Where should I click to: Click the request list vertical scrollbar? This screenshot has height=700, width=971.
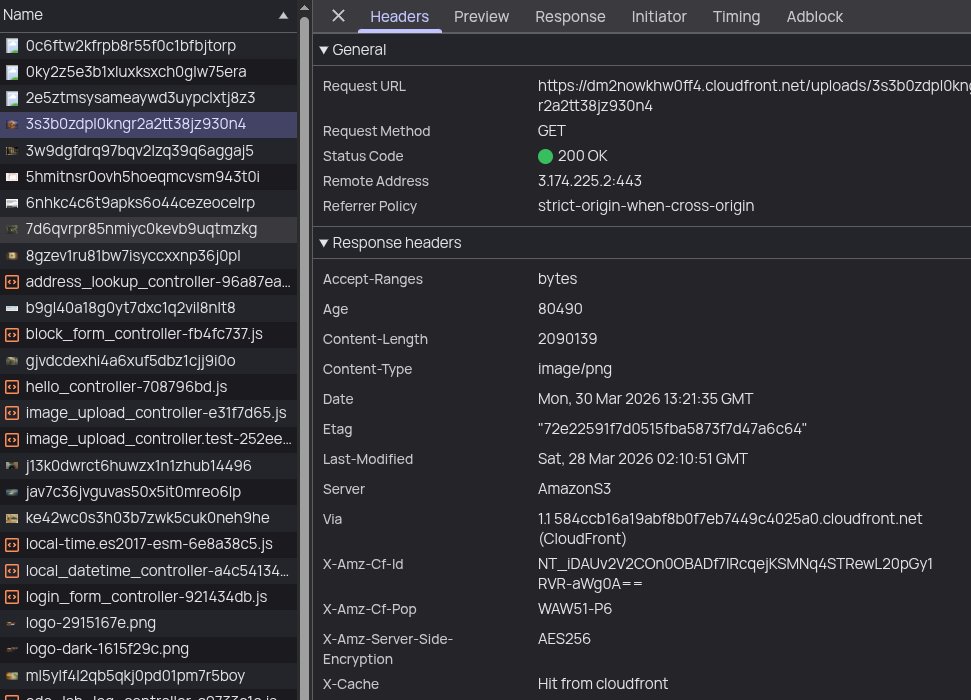click(x=304, y=359)
